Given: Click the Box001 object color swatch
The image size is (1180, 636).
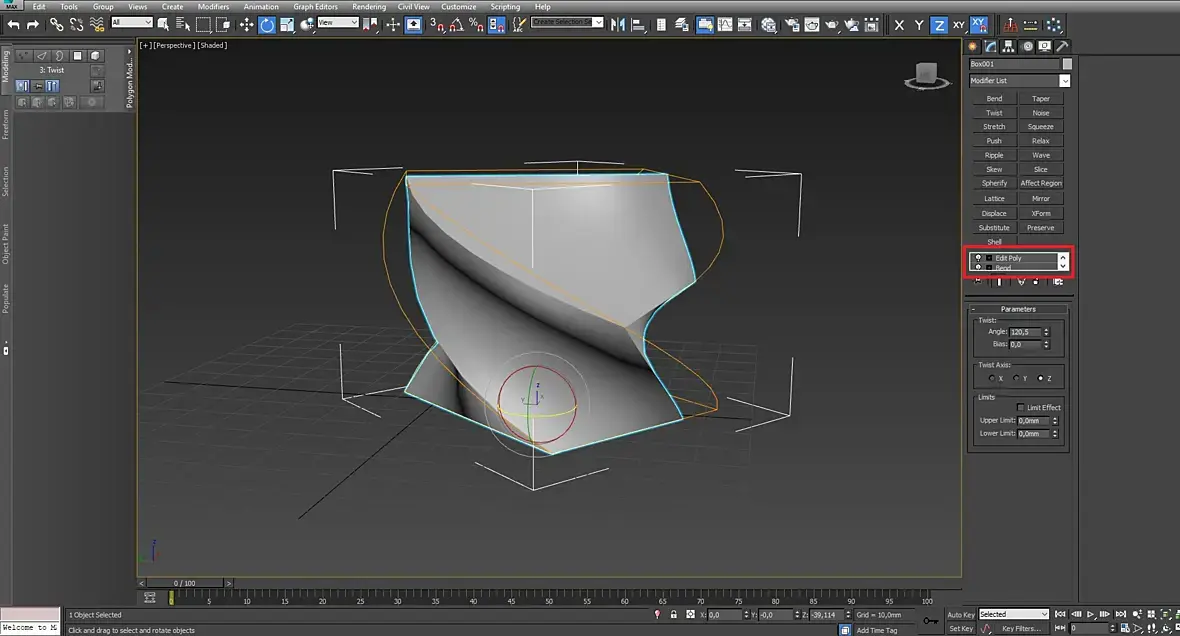Looking at the screenshot, I should coord(1067,64).
